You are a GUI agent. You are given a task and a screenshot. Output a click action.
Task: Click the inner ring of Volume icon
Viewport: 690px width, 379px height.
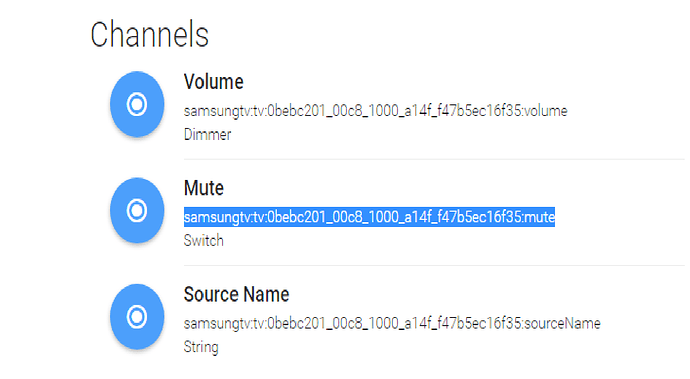coord(137,104)
